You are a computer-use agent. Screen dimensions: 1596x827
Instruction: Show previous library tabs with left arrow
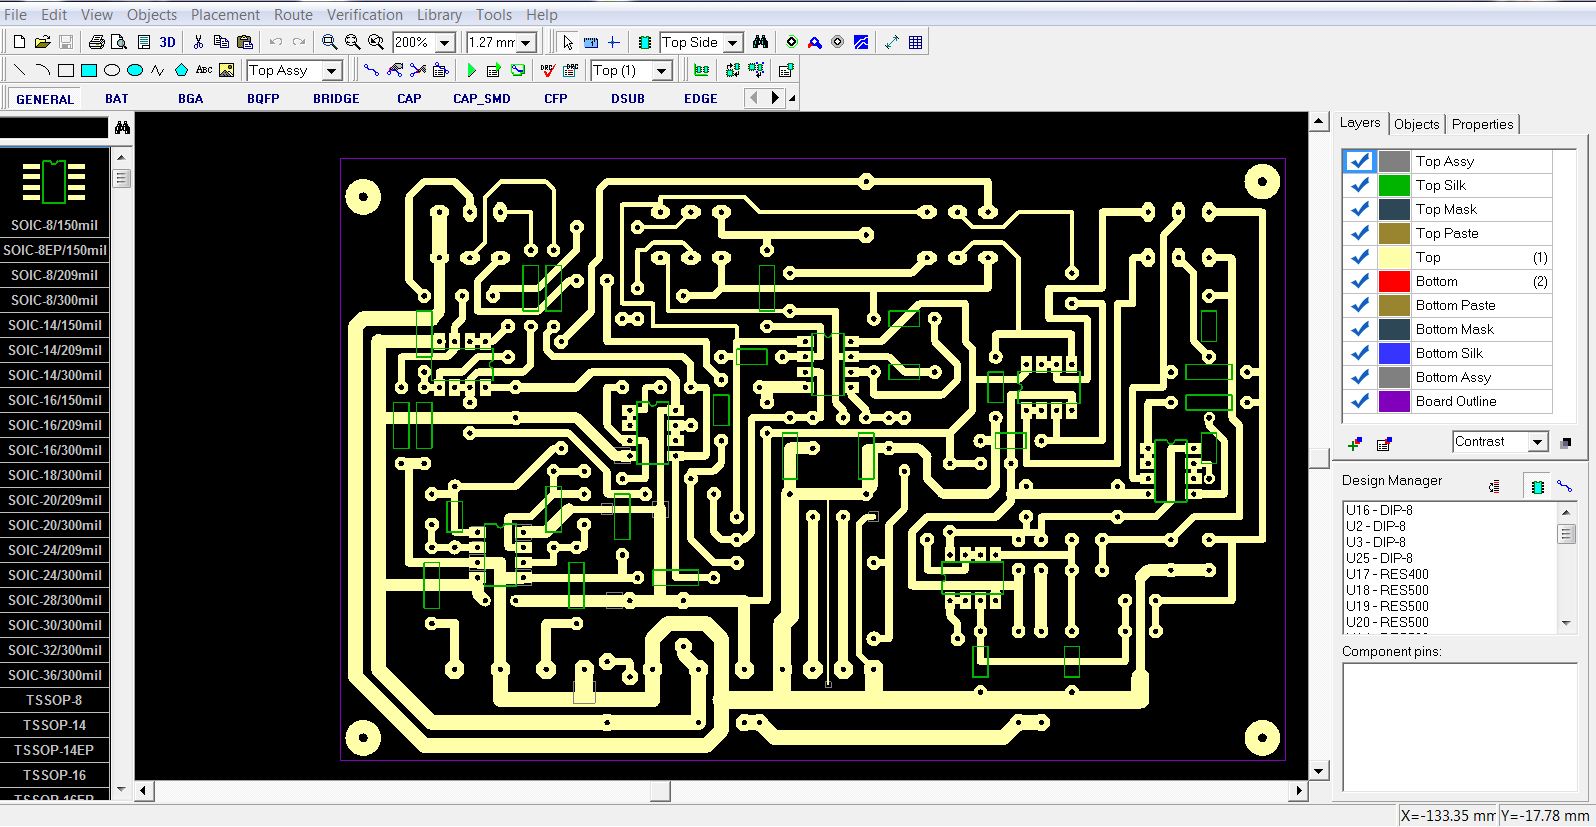(755, 98)
